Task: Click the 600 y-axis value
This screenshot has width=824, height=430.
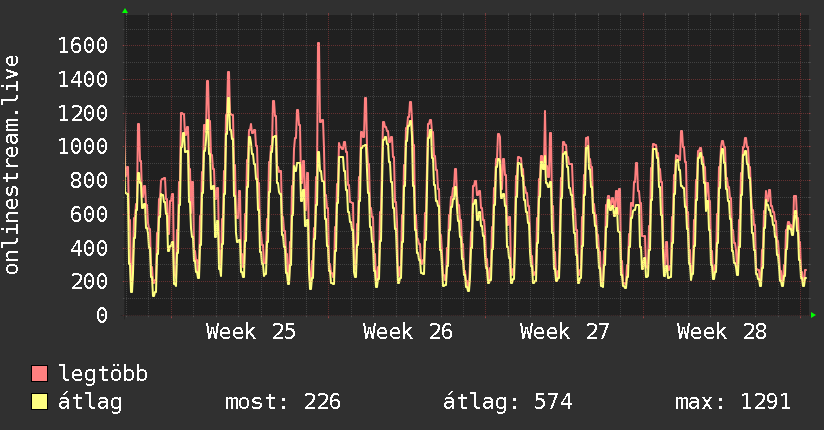Action: 89,214
